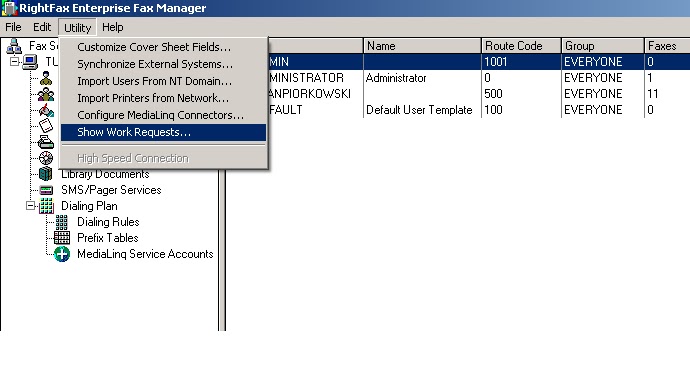Close the open Utility menu
Viewport: 690px width, 384px height.
(x=77, y=27)
